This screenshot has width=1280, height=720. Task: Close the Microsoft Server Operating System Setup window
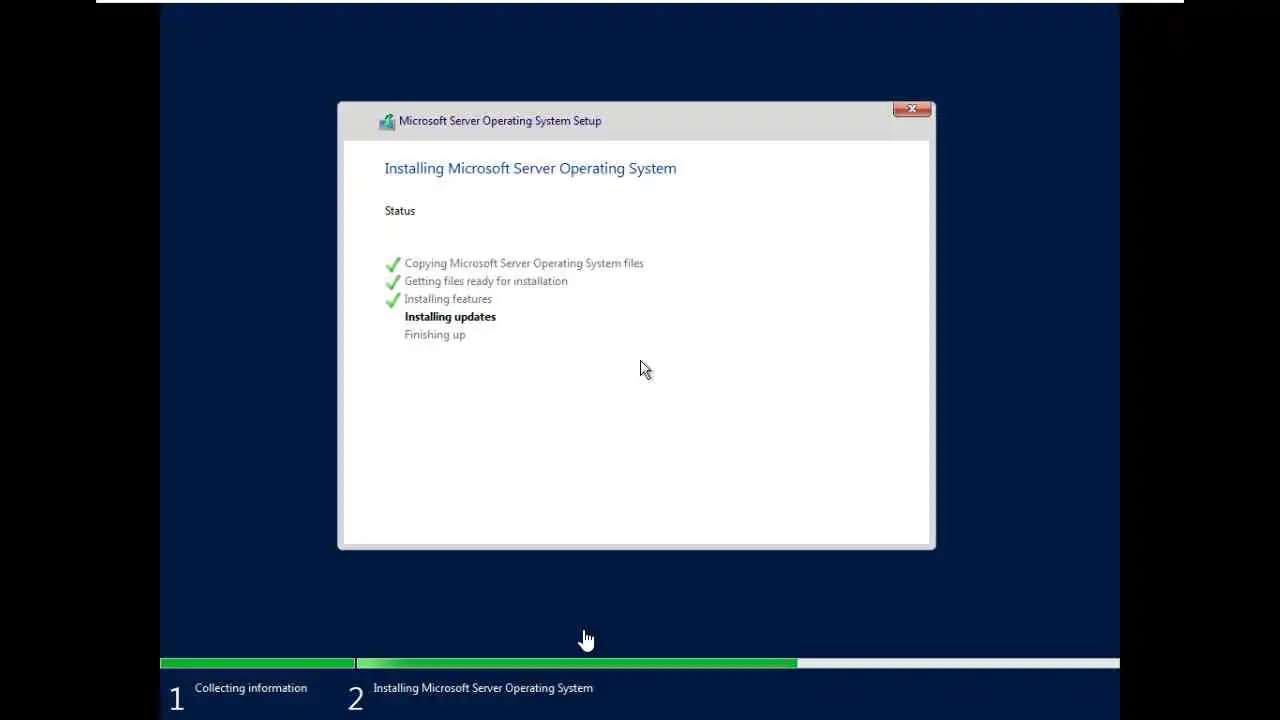point(912,109)
